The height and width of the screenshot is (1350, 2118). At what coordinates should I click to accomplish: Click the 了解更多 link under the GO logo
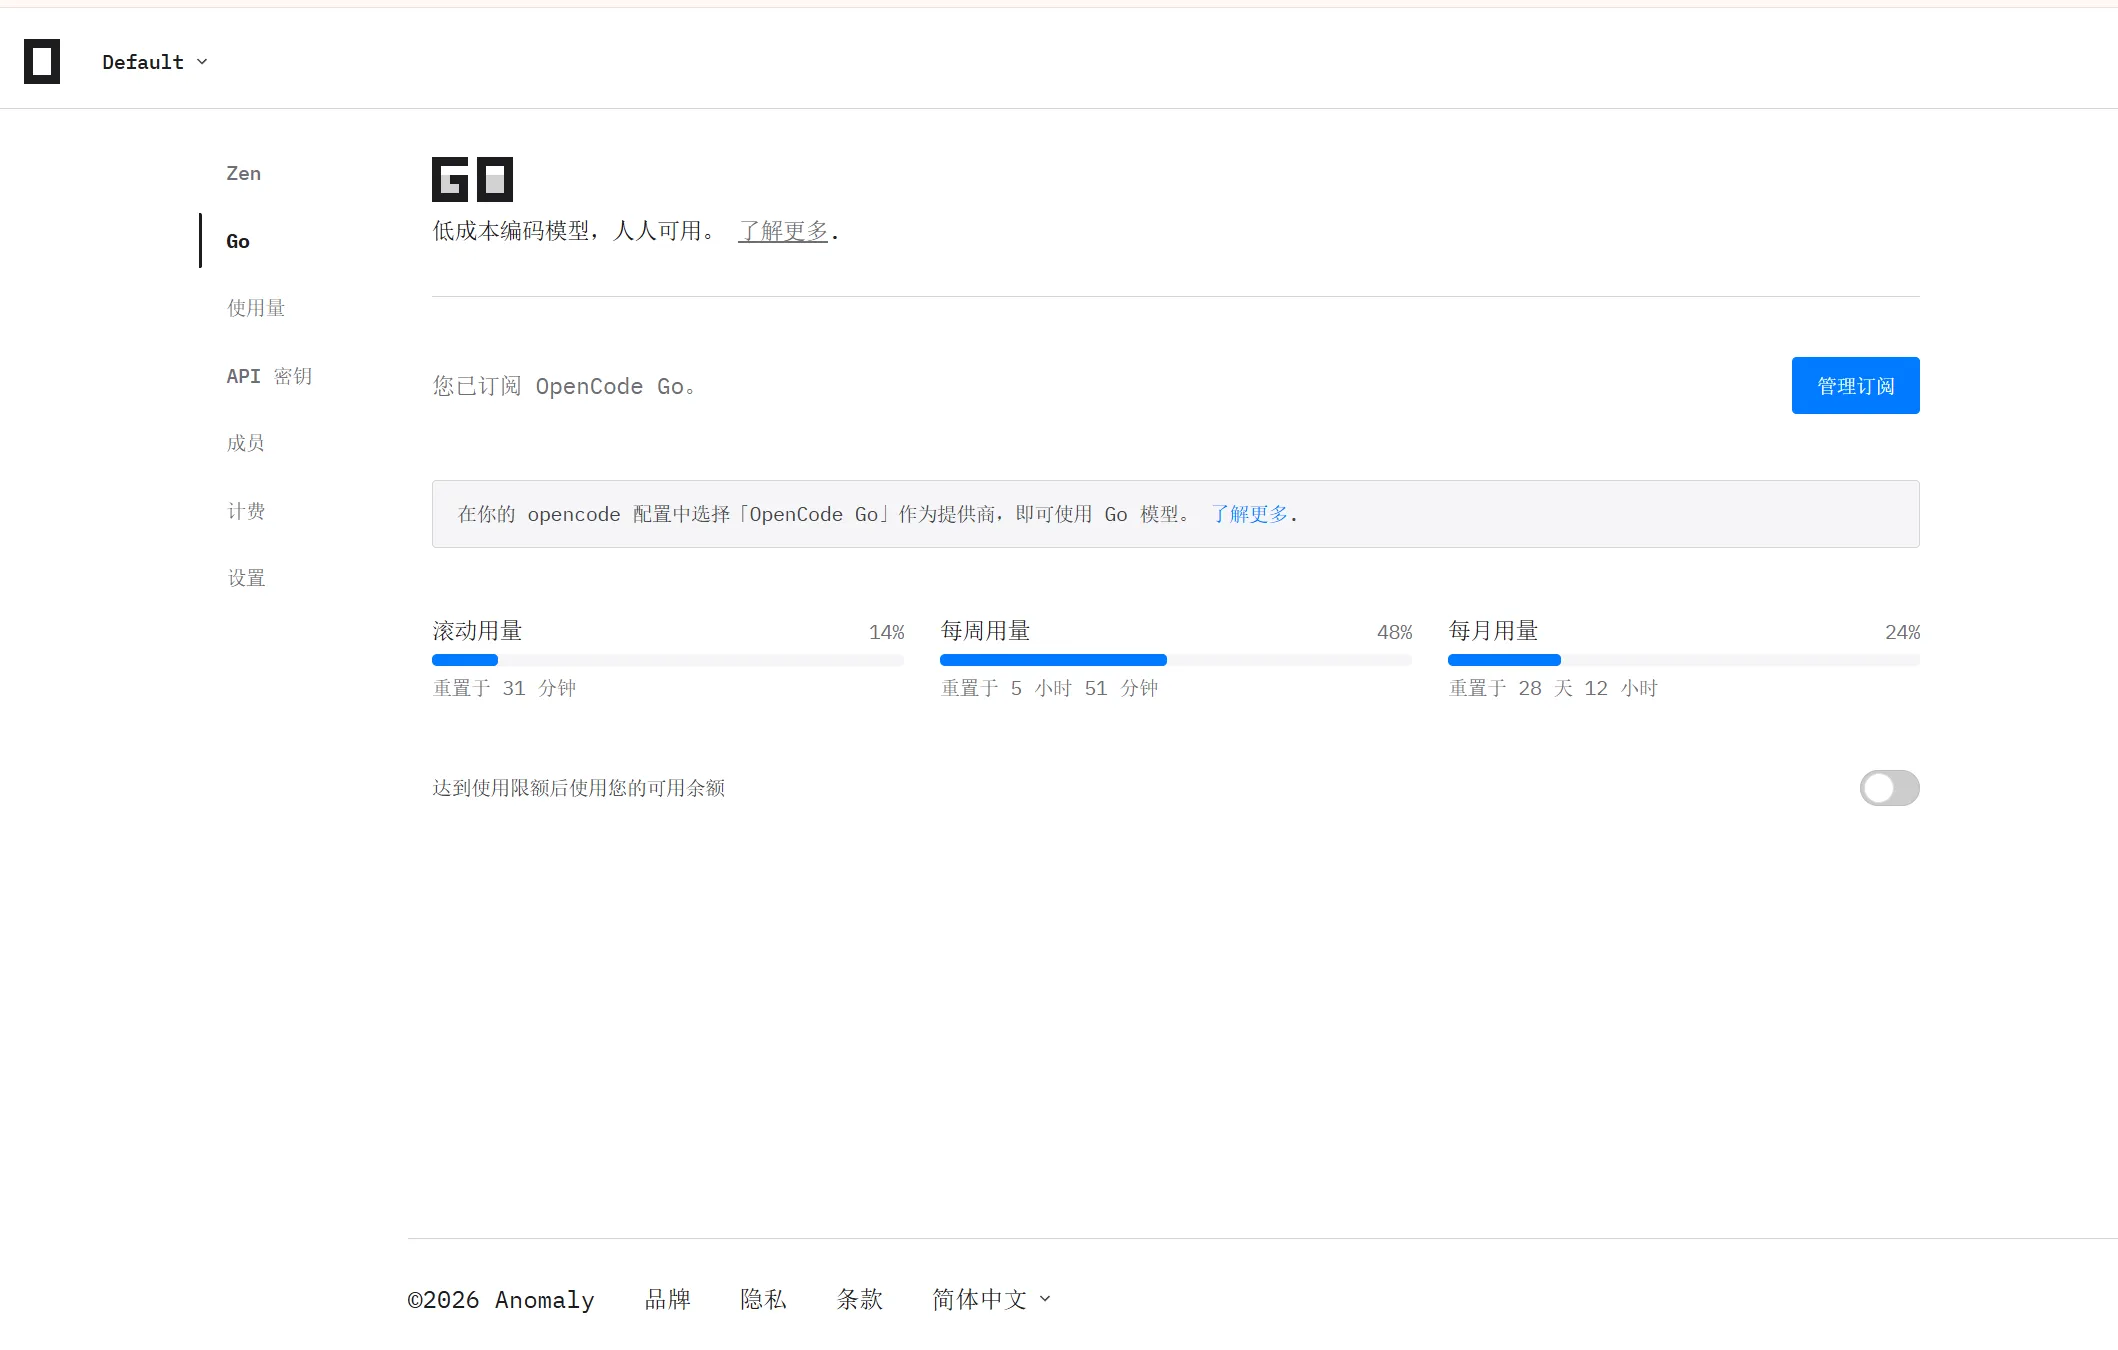click(783, 231)
